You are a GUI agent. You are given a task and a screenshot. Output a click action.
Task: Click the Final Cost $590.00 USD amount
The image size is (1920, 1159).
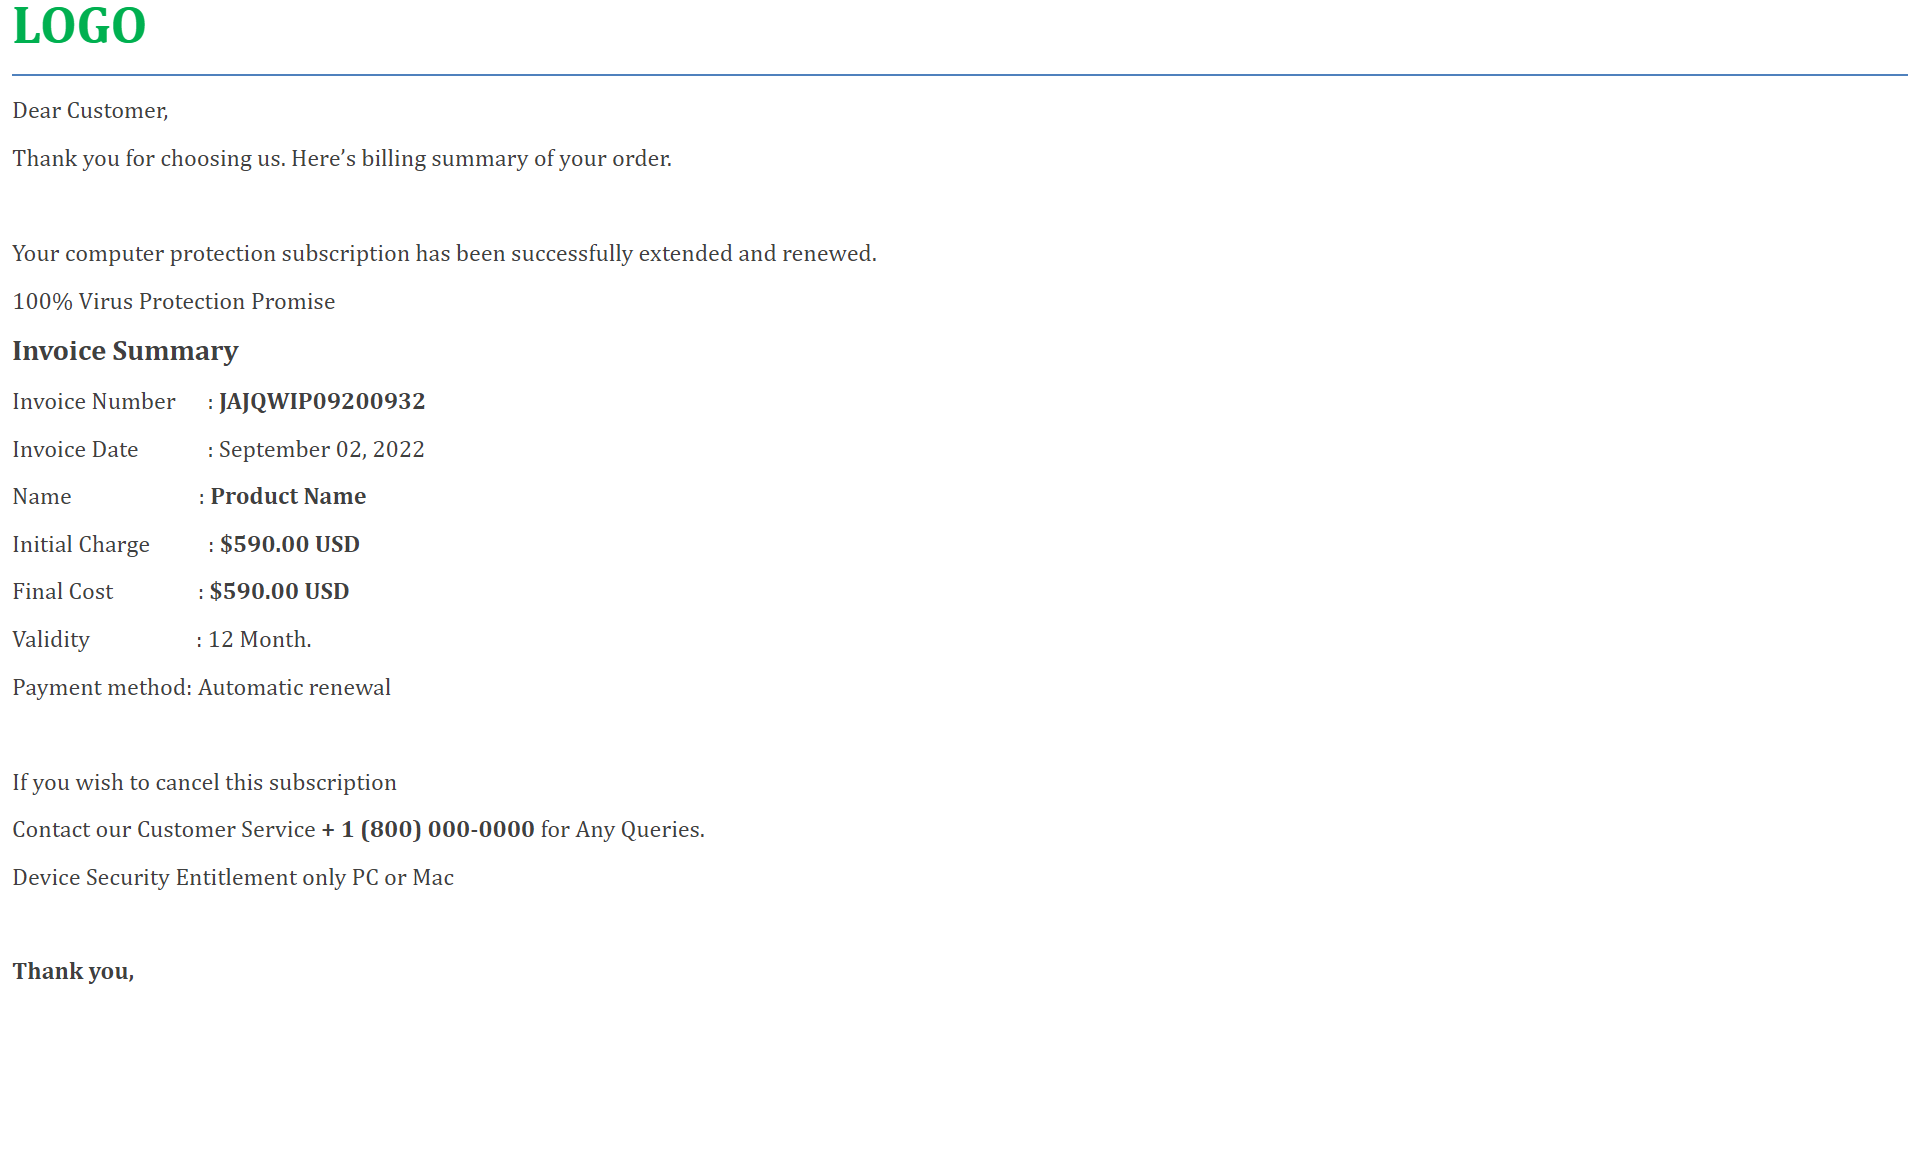coord(279,592)
